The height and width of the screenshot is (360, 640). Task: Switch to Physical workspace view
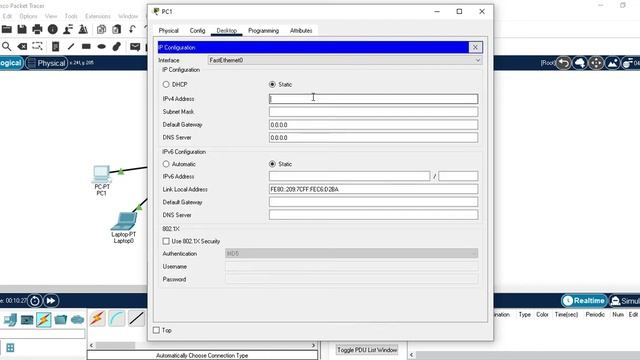click(47, 63)
